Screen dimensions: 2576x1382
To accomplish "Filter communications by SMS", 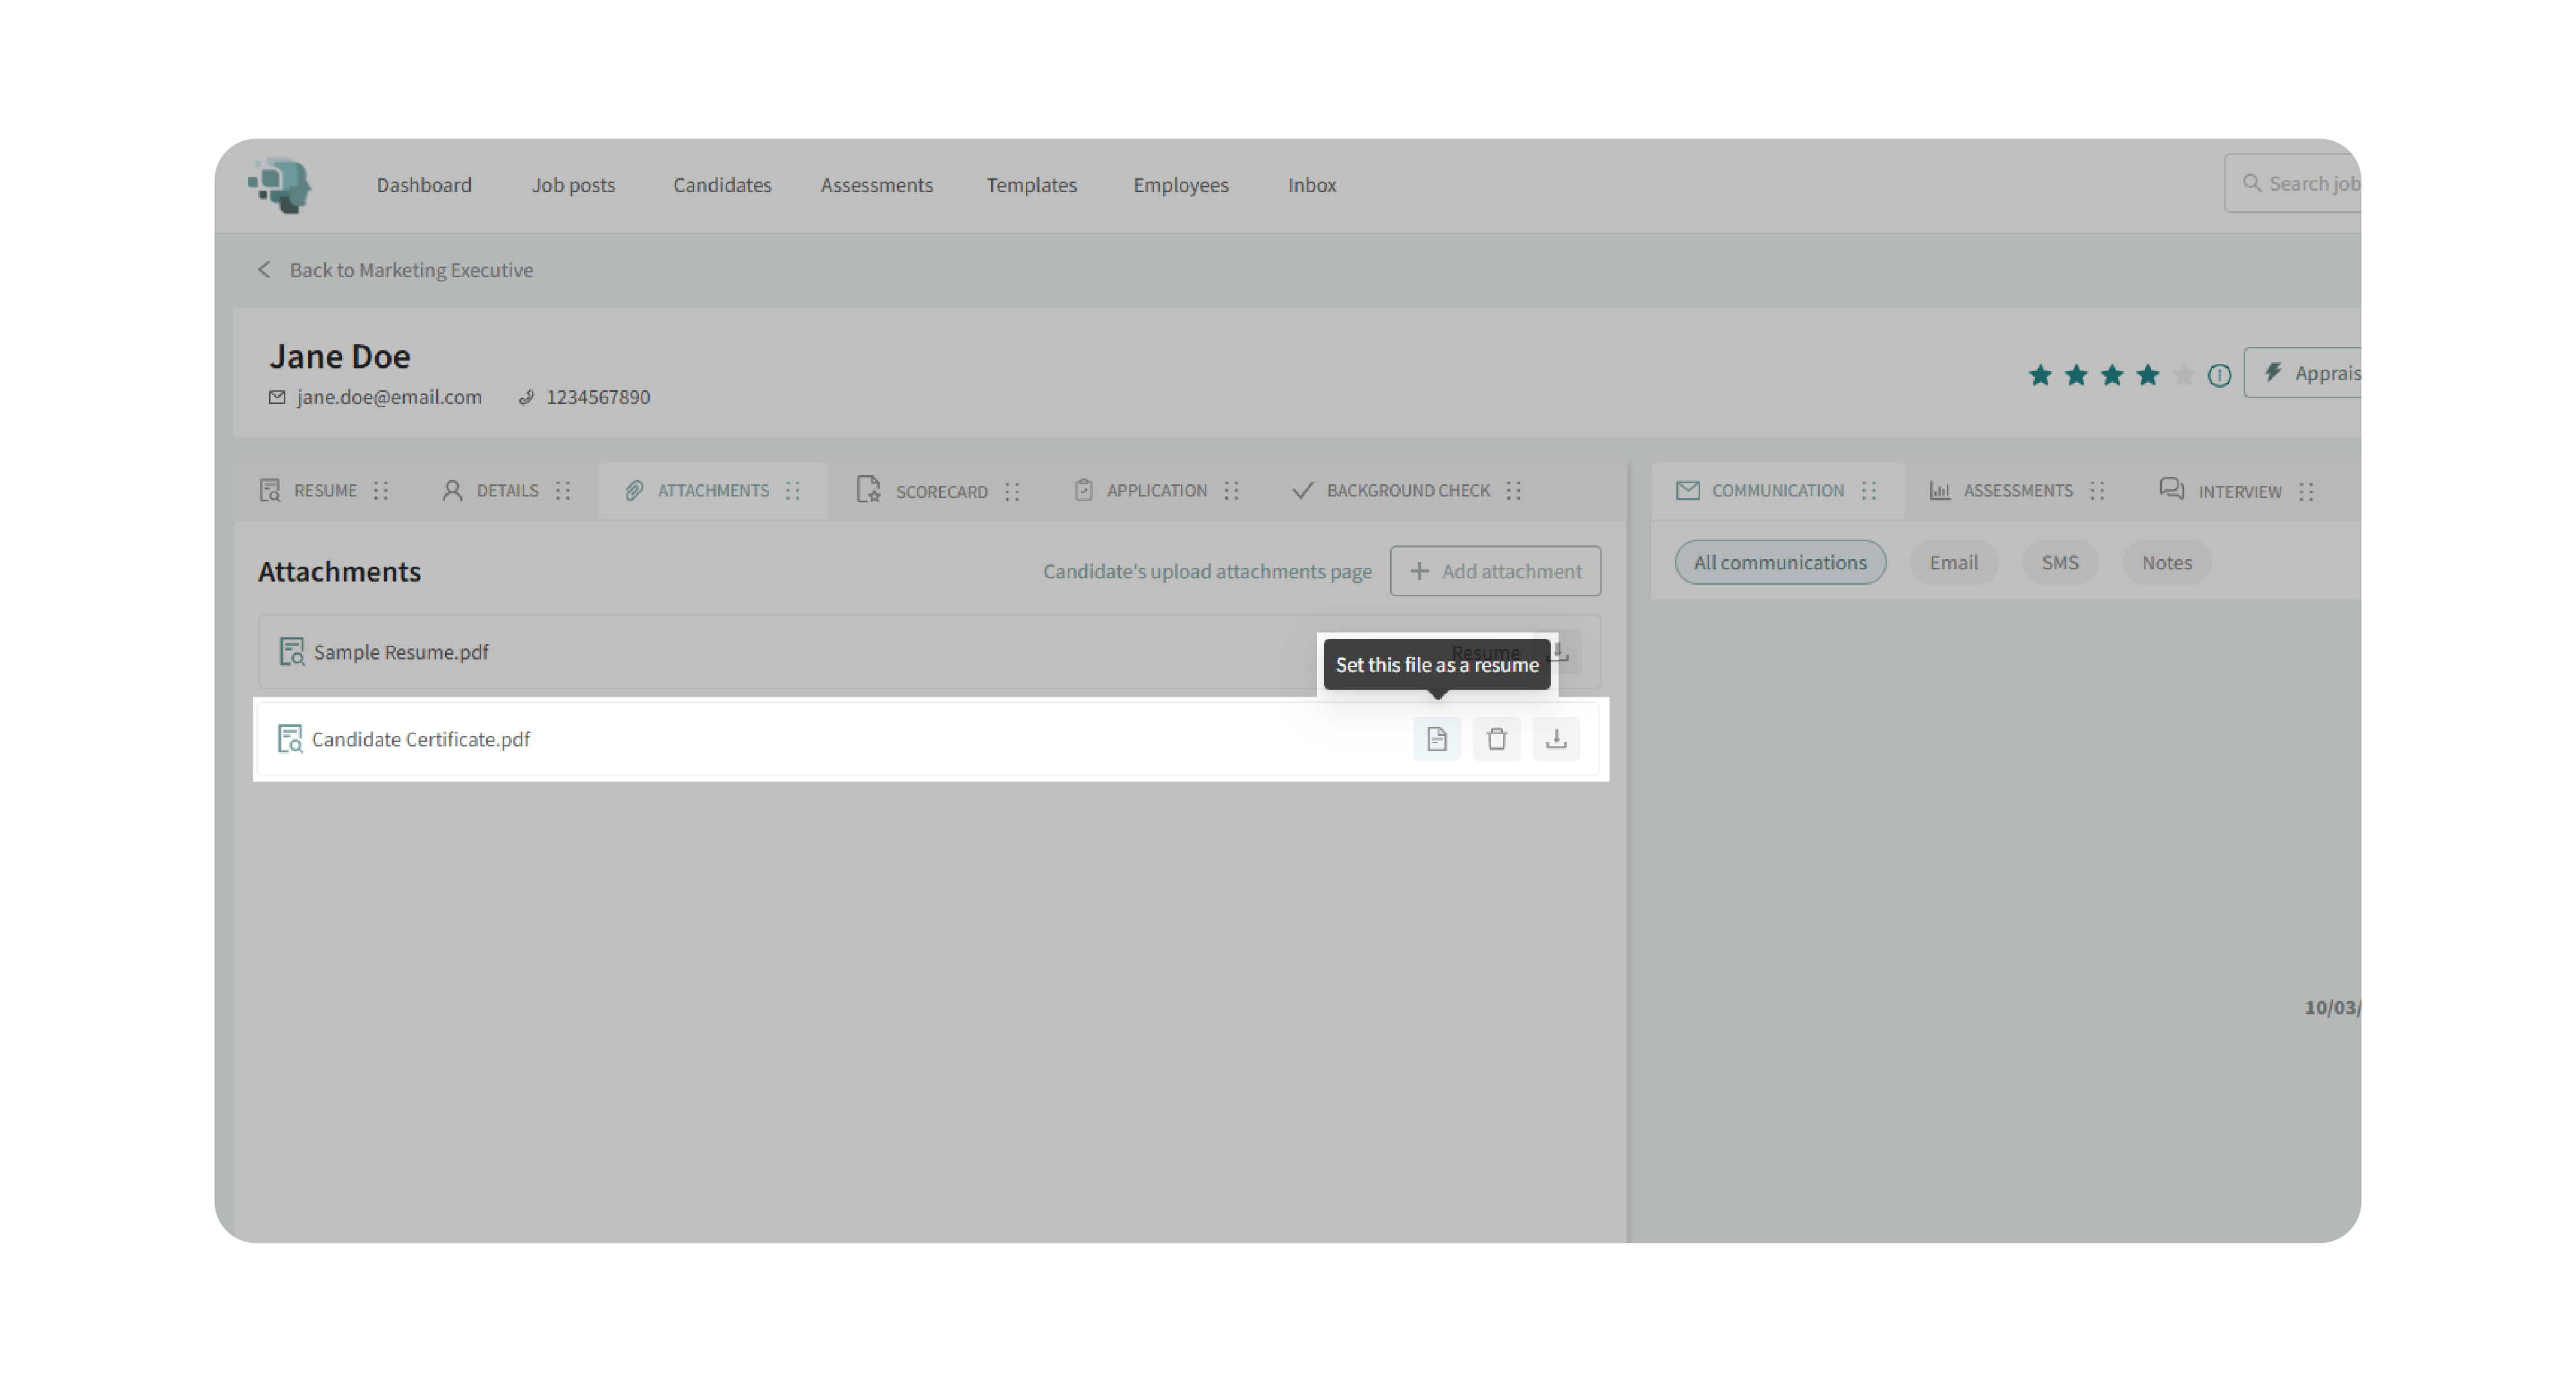I will coord(2059,562).
